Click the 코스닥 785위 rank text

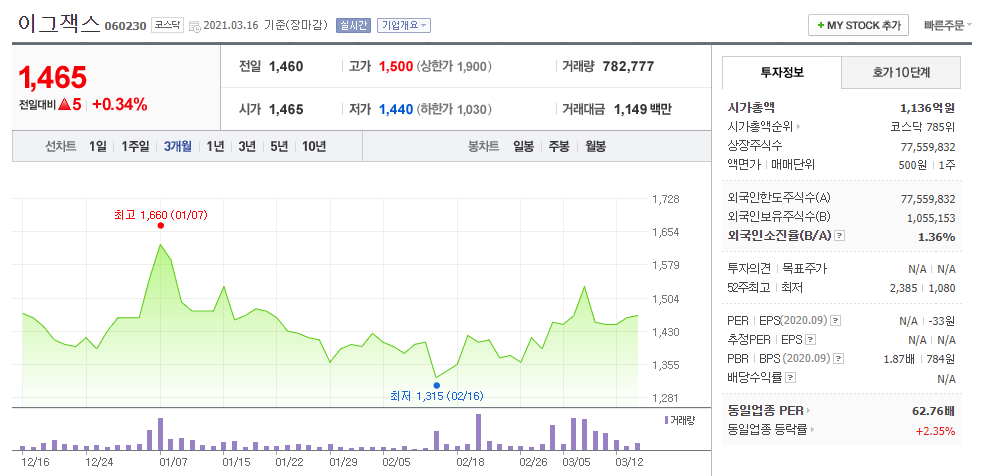click(x=923, y=127)
